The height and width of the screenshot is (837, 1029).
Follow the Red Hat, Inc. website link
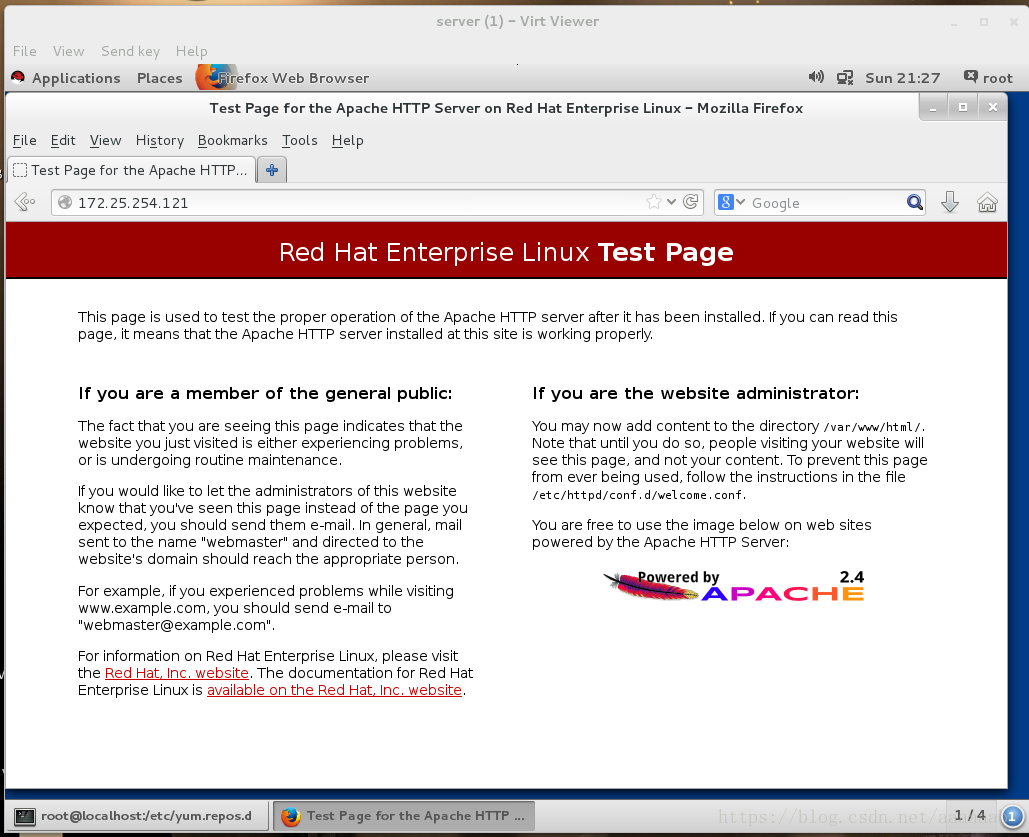click(x=177, y=673)
